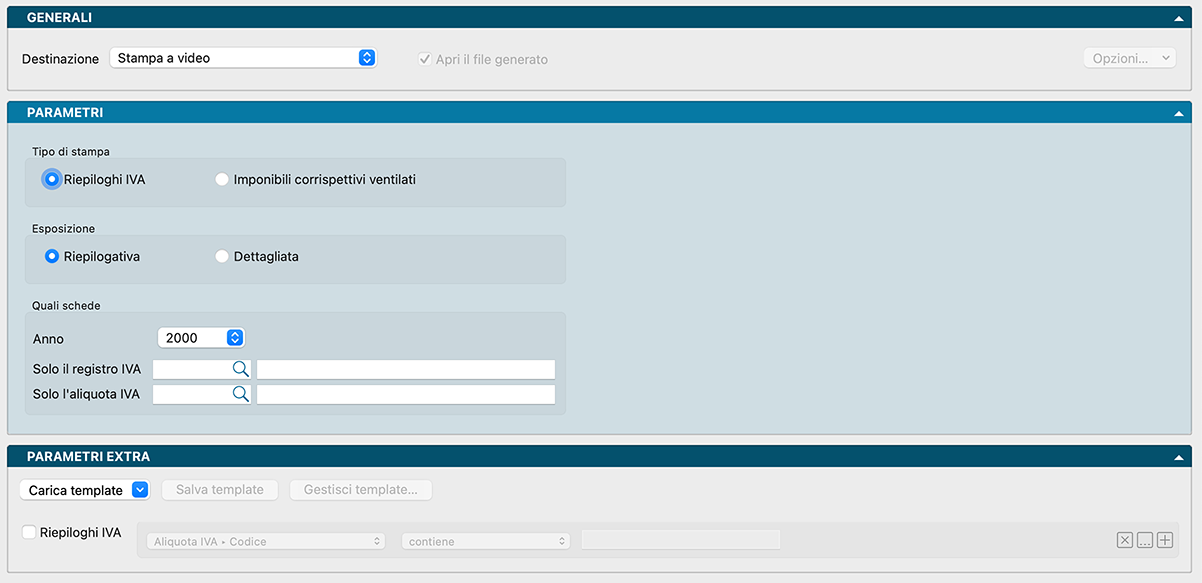Viewport: 1202px width, 583px height.
Task: Enable the Riepiloghi IVA extra parameter checkbox
Action: [29, 533]
